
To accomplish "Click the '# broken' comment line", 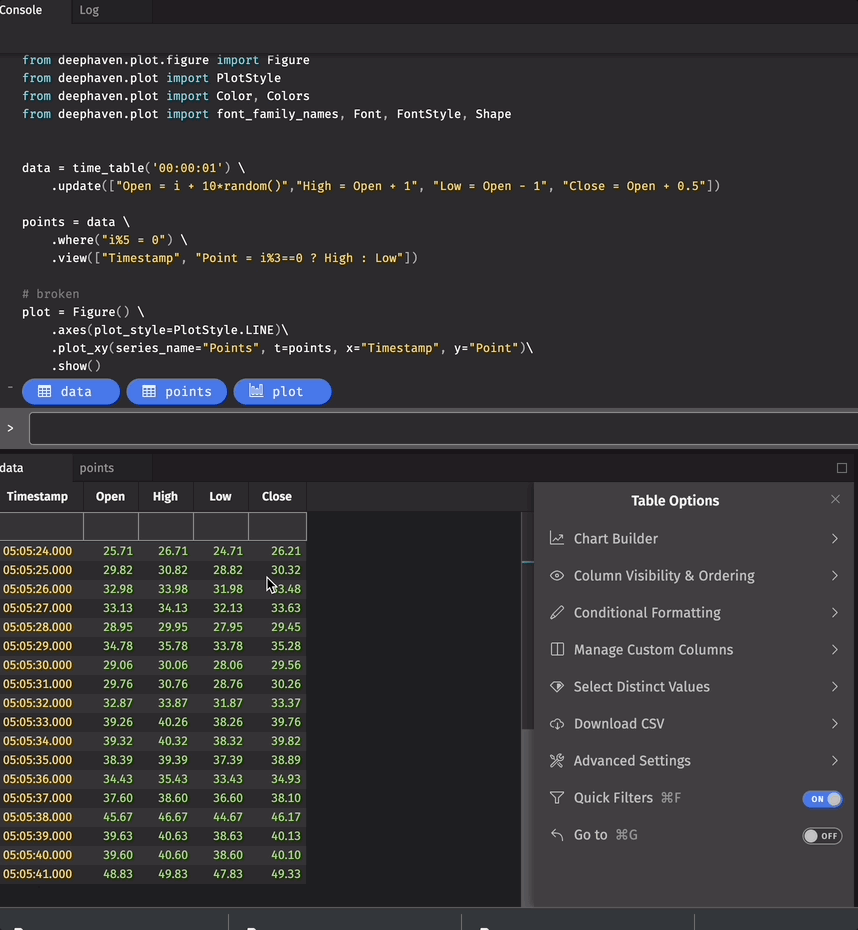I will click(x=50, y=294).
